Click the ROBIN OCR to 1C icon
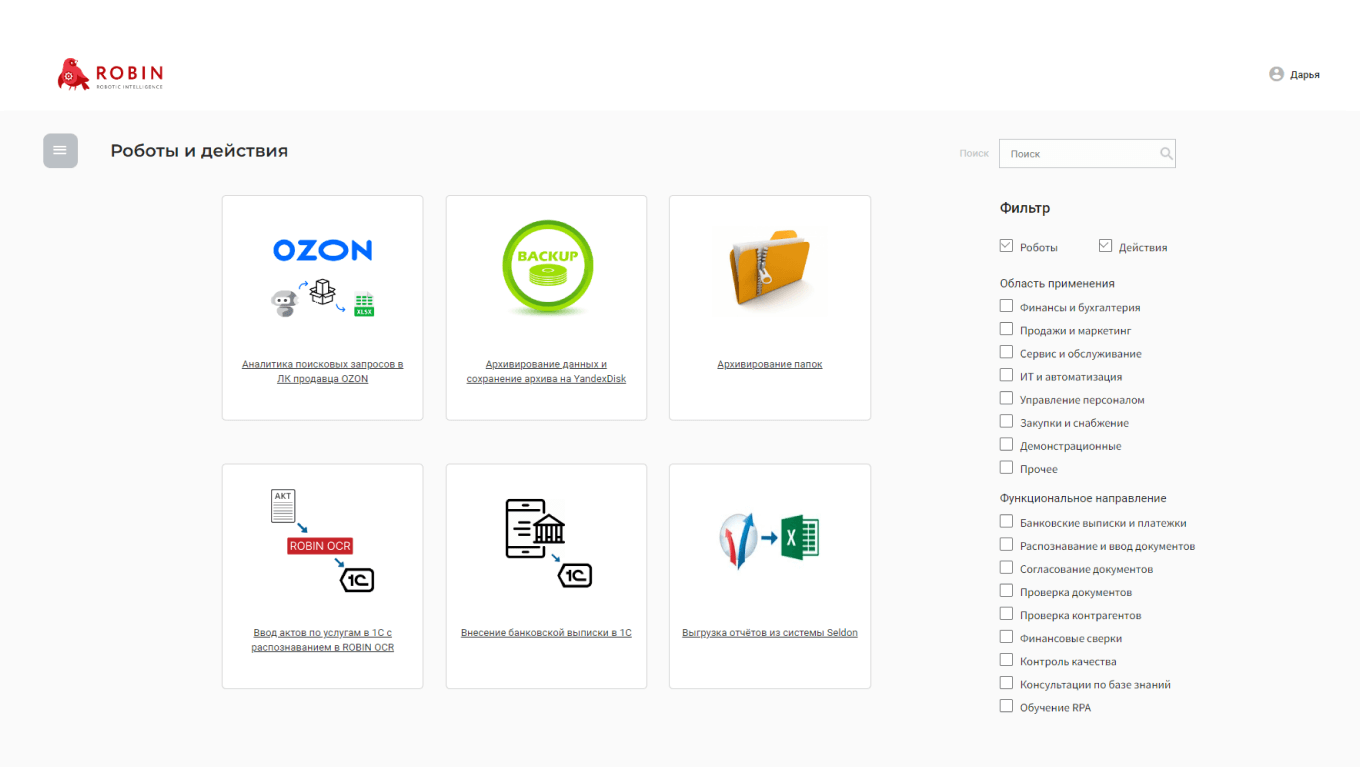This screenshot has height=767, width=1360. click(322, 541)
